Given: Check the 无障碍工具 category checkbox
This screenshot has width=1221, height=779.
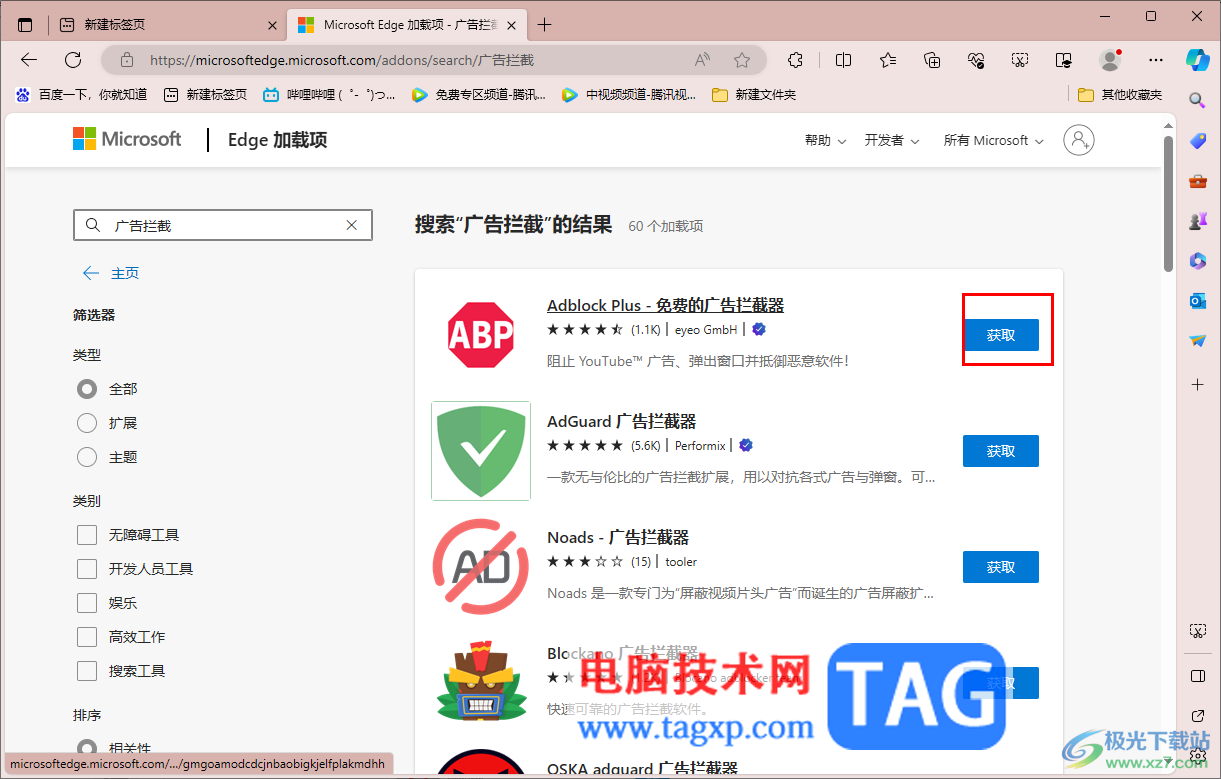Looking at the screenshot, I should click(87, 535).
